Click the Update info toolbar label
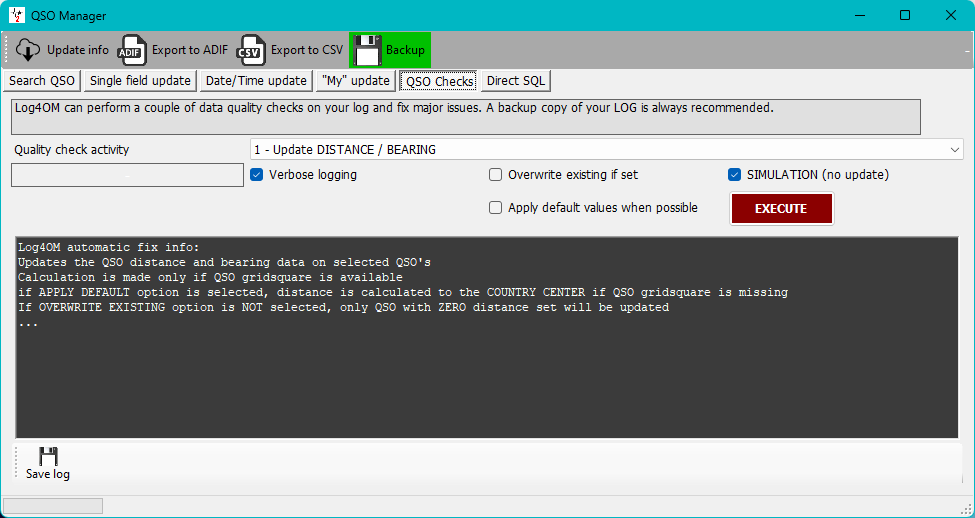 click(x=78, y=50)
